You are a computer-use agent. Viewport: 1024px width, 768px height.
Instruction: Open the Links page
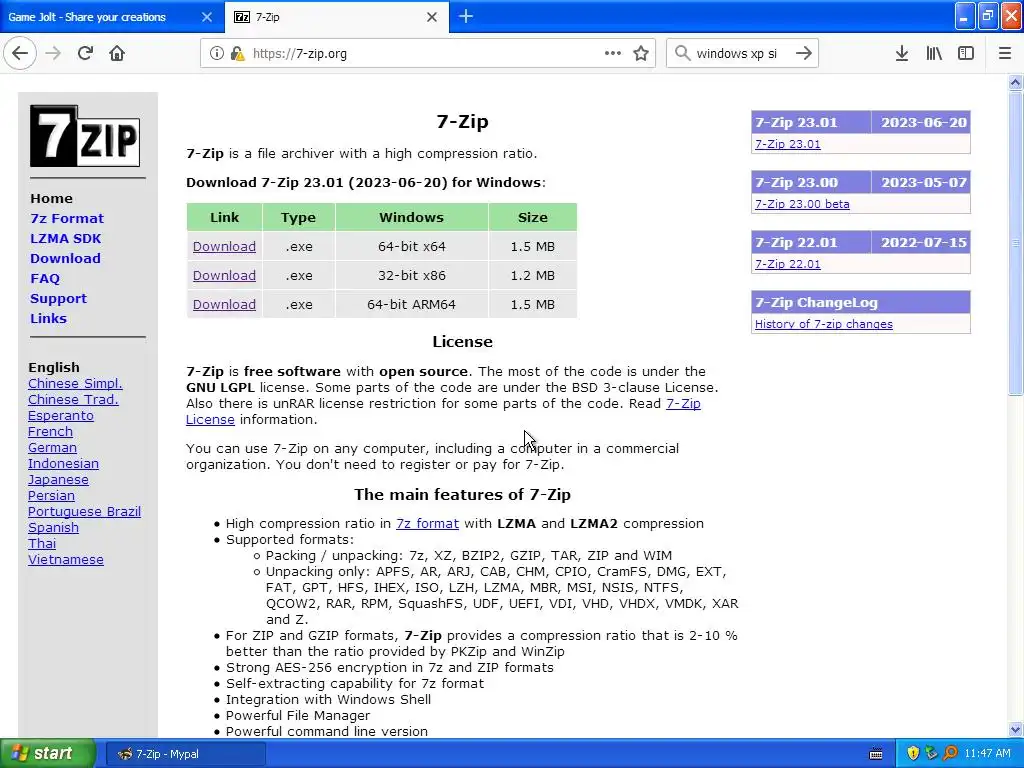click(x=48, y=319)
